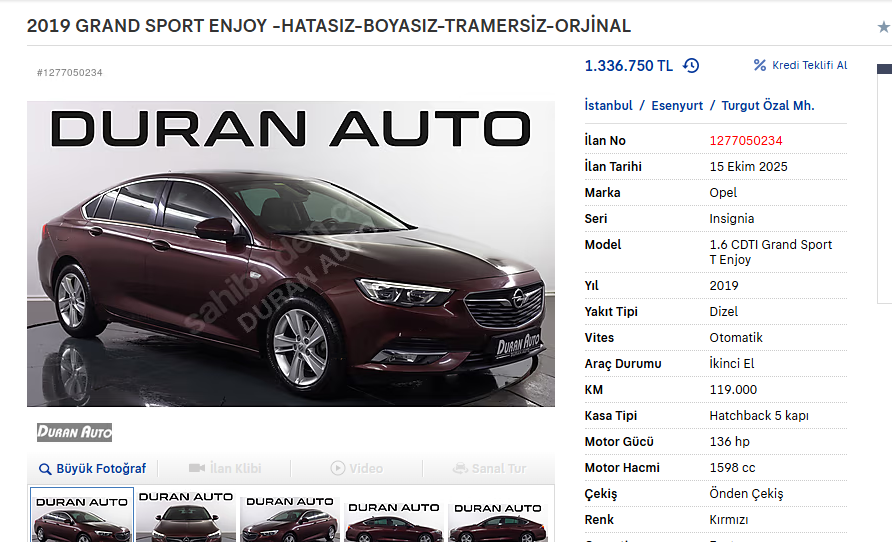Click the price history clock icon

tap(691, 65)
